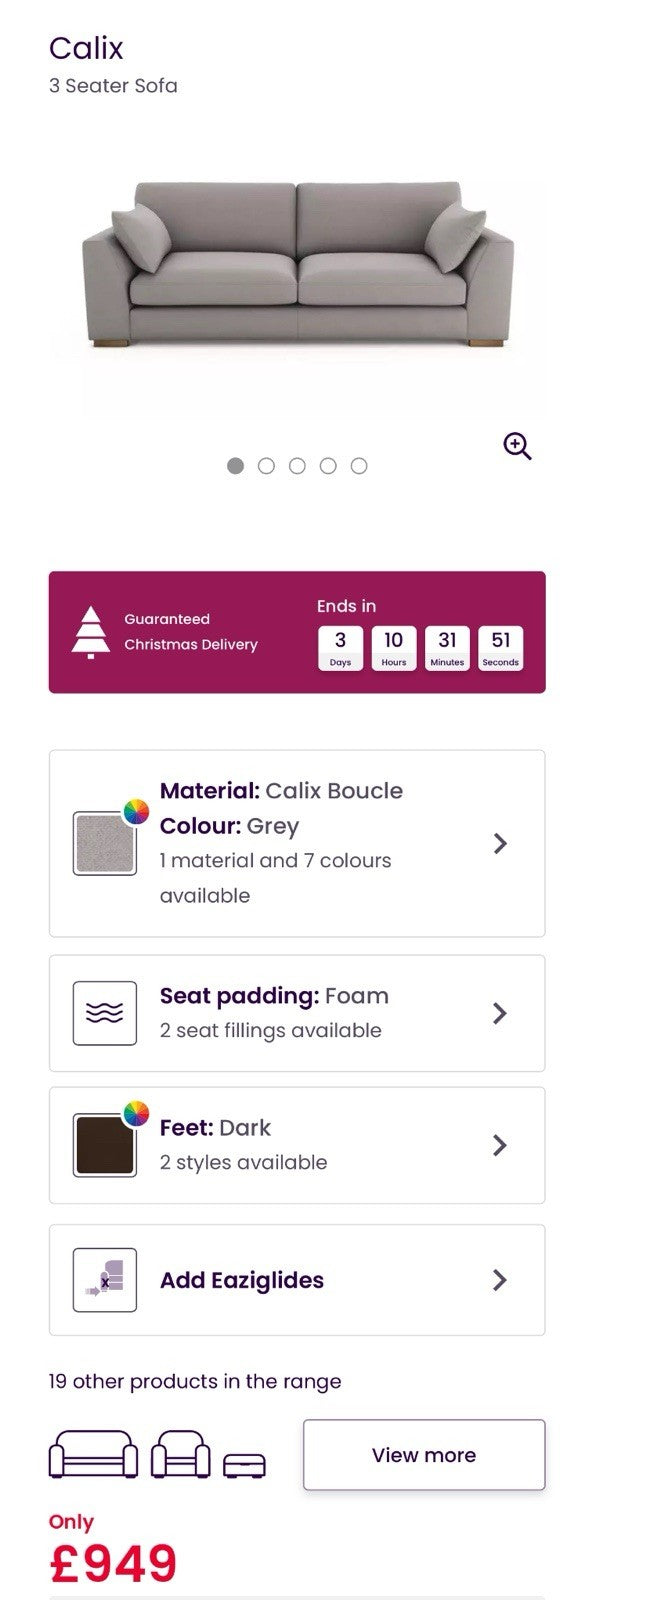Click the armchair outline icon in range

coord(180,1454)
